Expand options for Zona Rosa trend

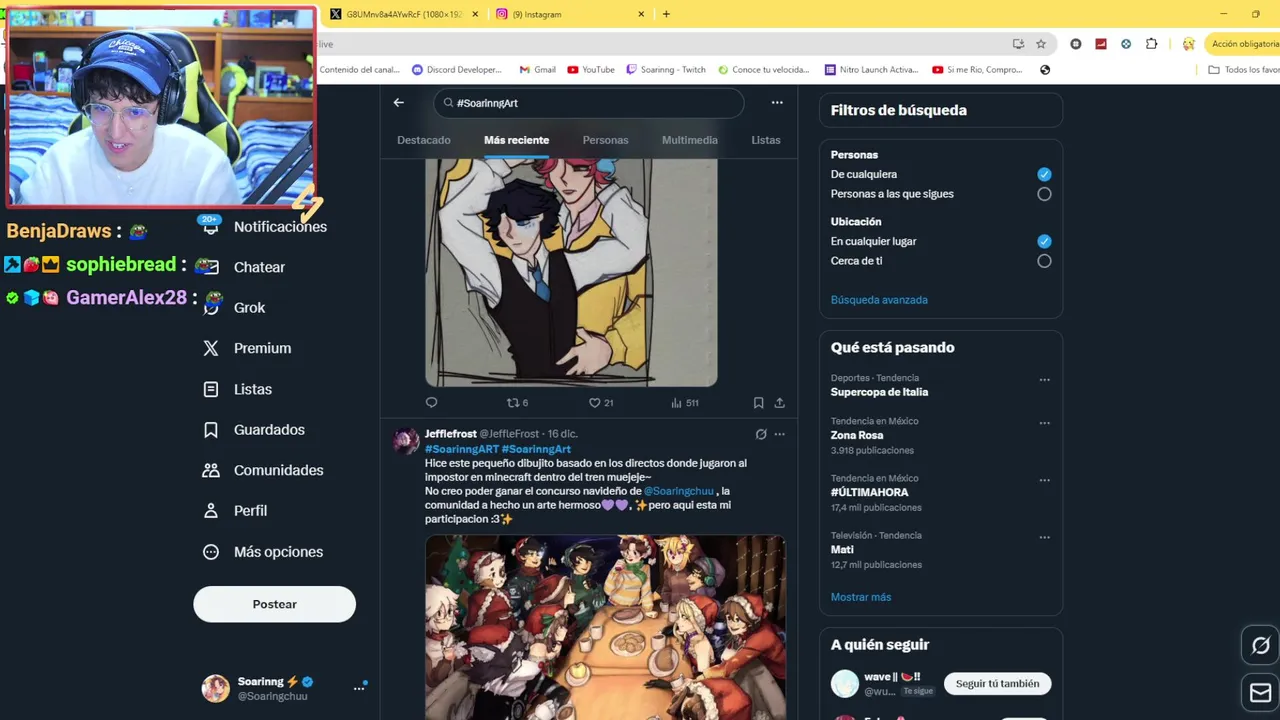pos(1044,423)
